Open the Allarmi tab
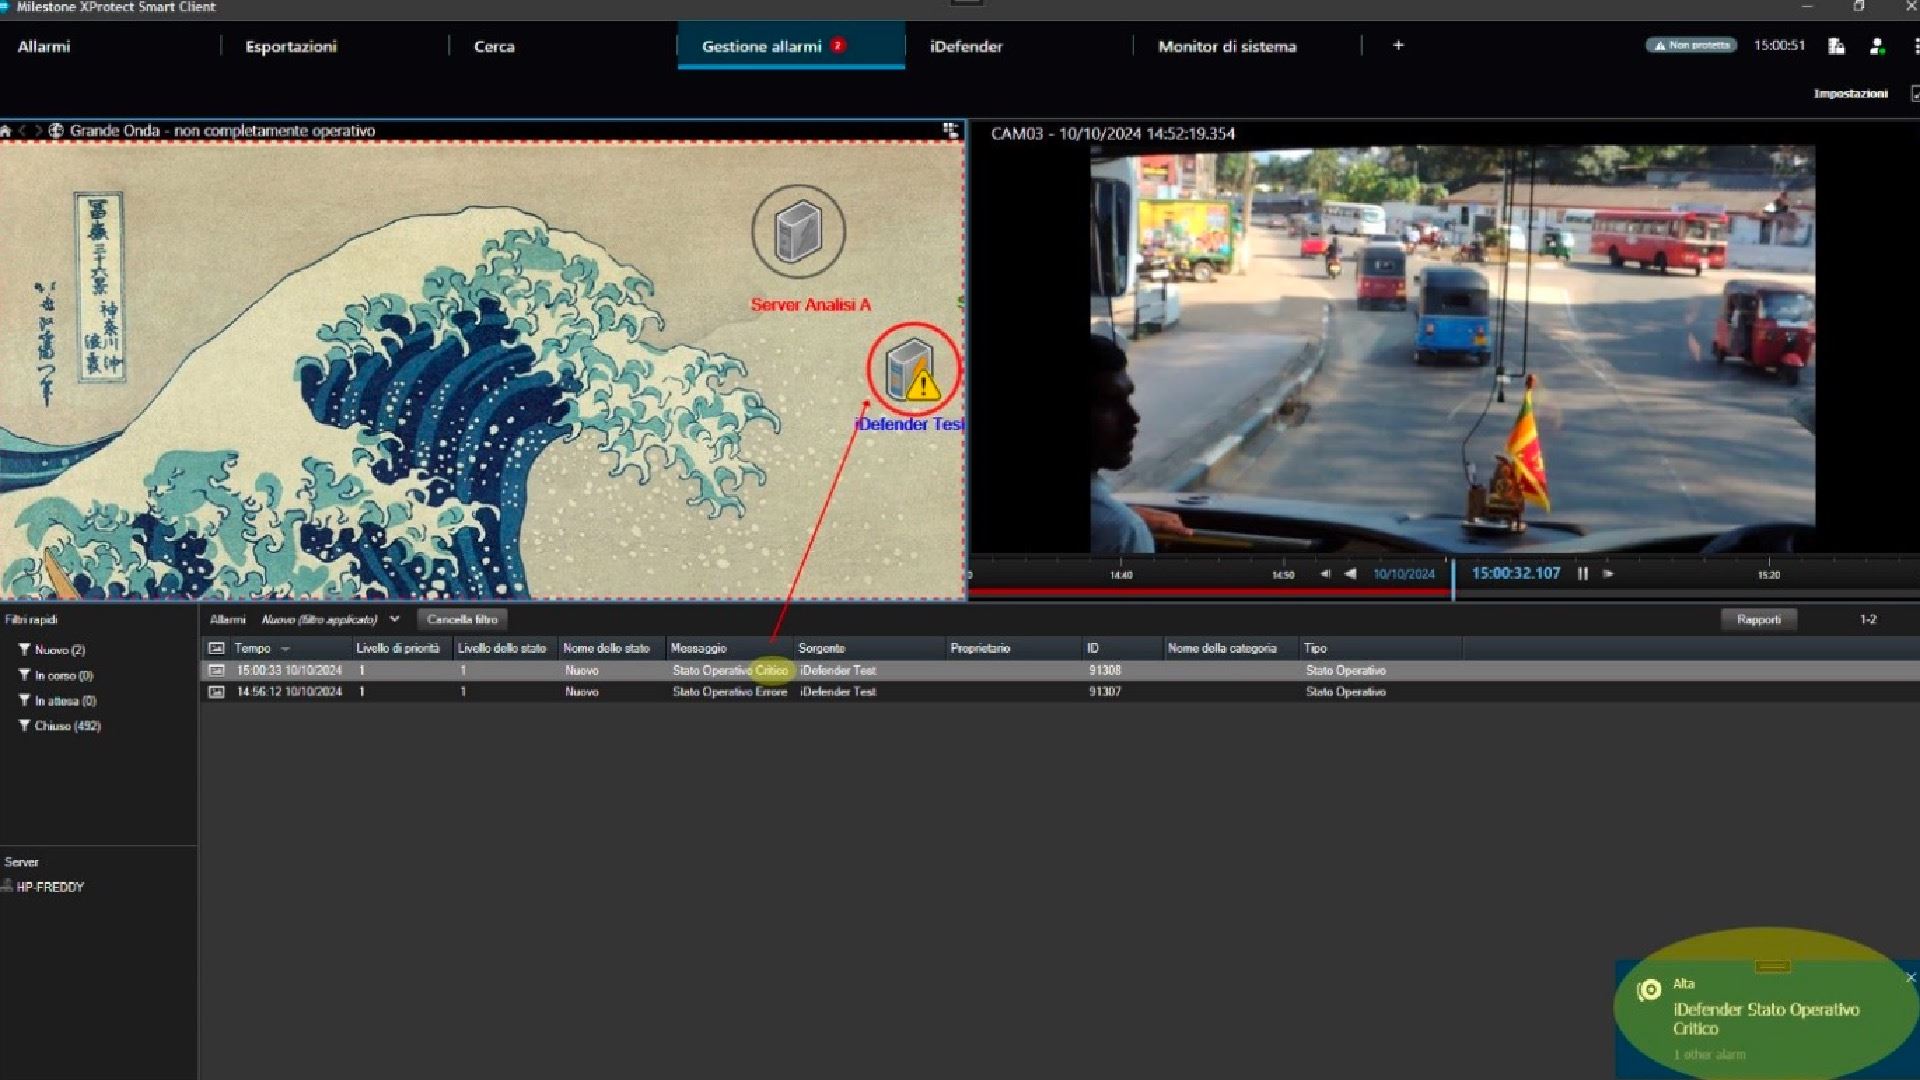The width and height of the screenshot is (1920, 1080). [44, 46]
